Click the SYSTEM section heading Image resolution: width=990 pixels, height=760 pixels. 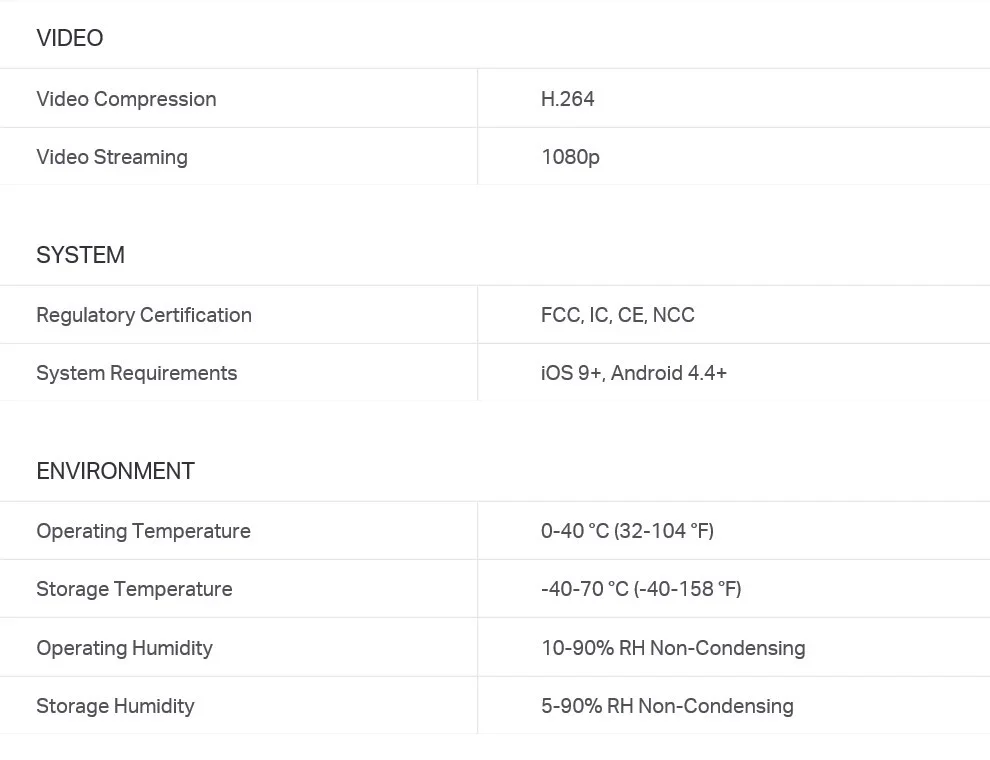[x=80, y=255]
